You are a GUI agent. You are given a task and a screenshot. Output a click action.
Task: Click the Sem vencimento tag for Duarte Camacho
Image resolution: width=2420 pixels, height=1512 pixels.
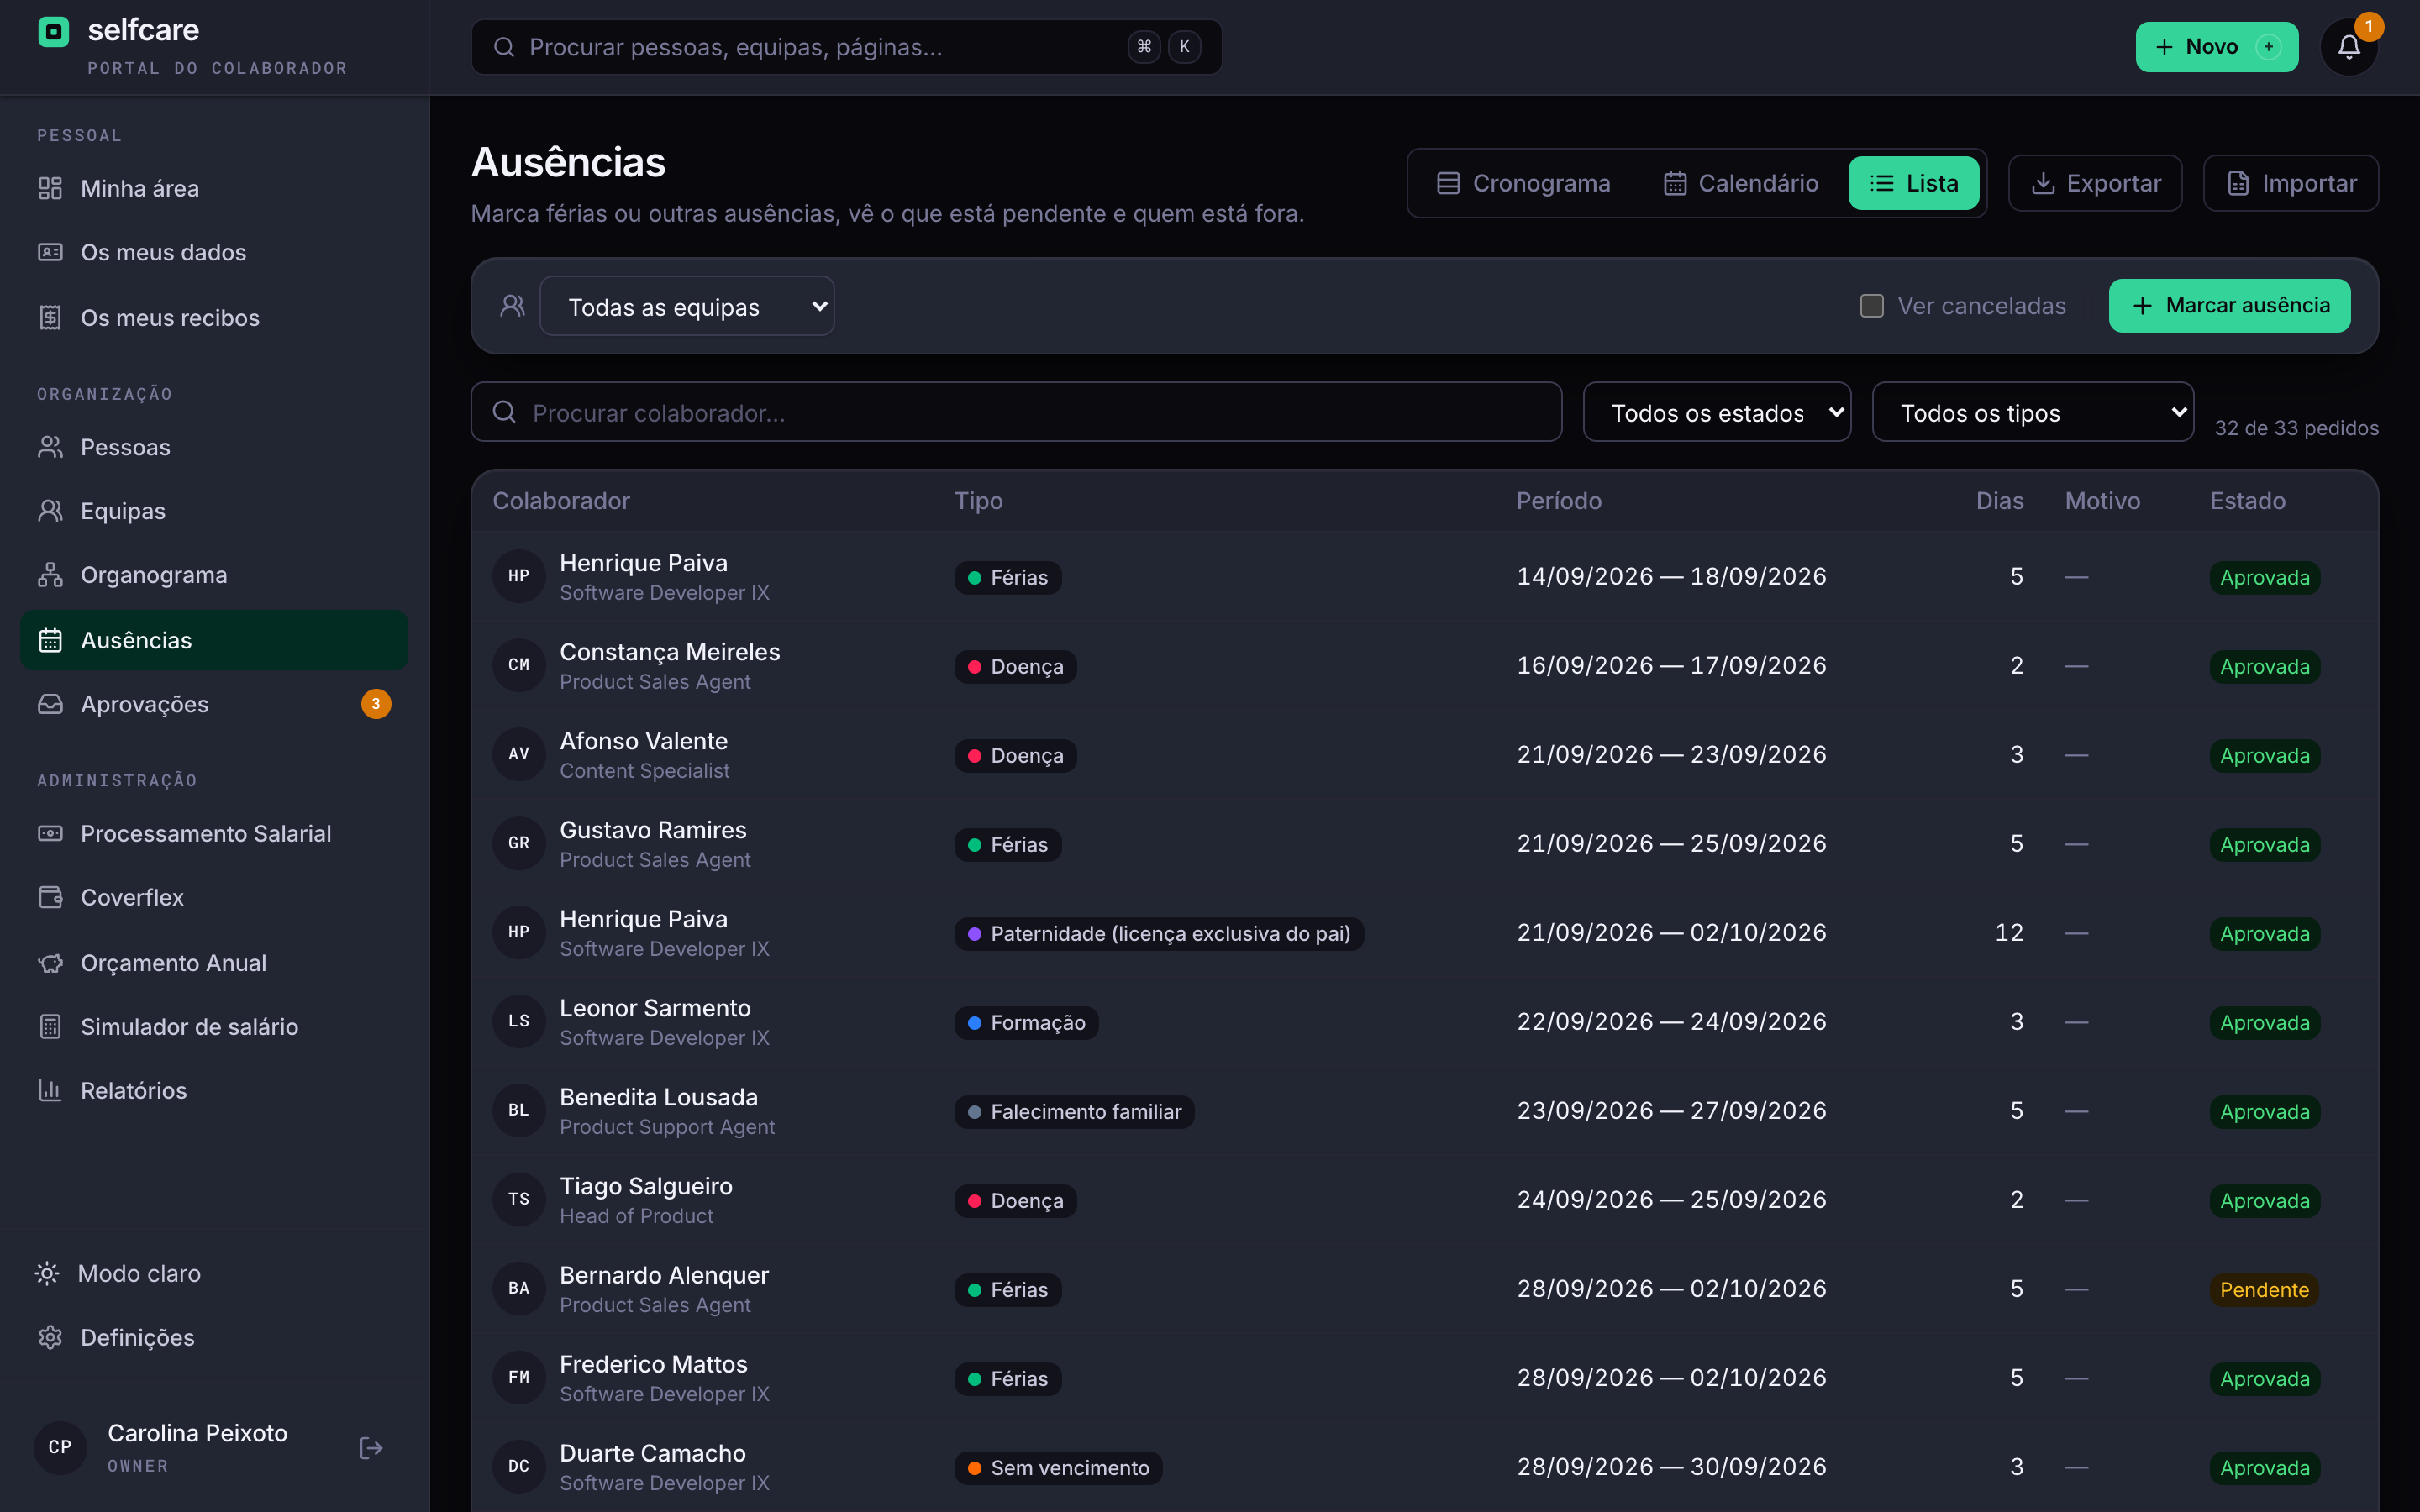click(x=1058, y=1468)
